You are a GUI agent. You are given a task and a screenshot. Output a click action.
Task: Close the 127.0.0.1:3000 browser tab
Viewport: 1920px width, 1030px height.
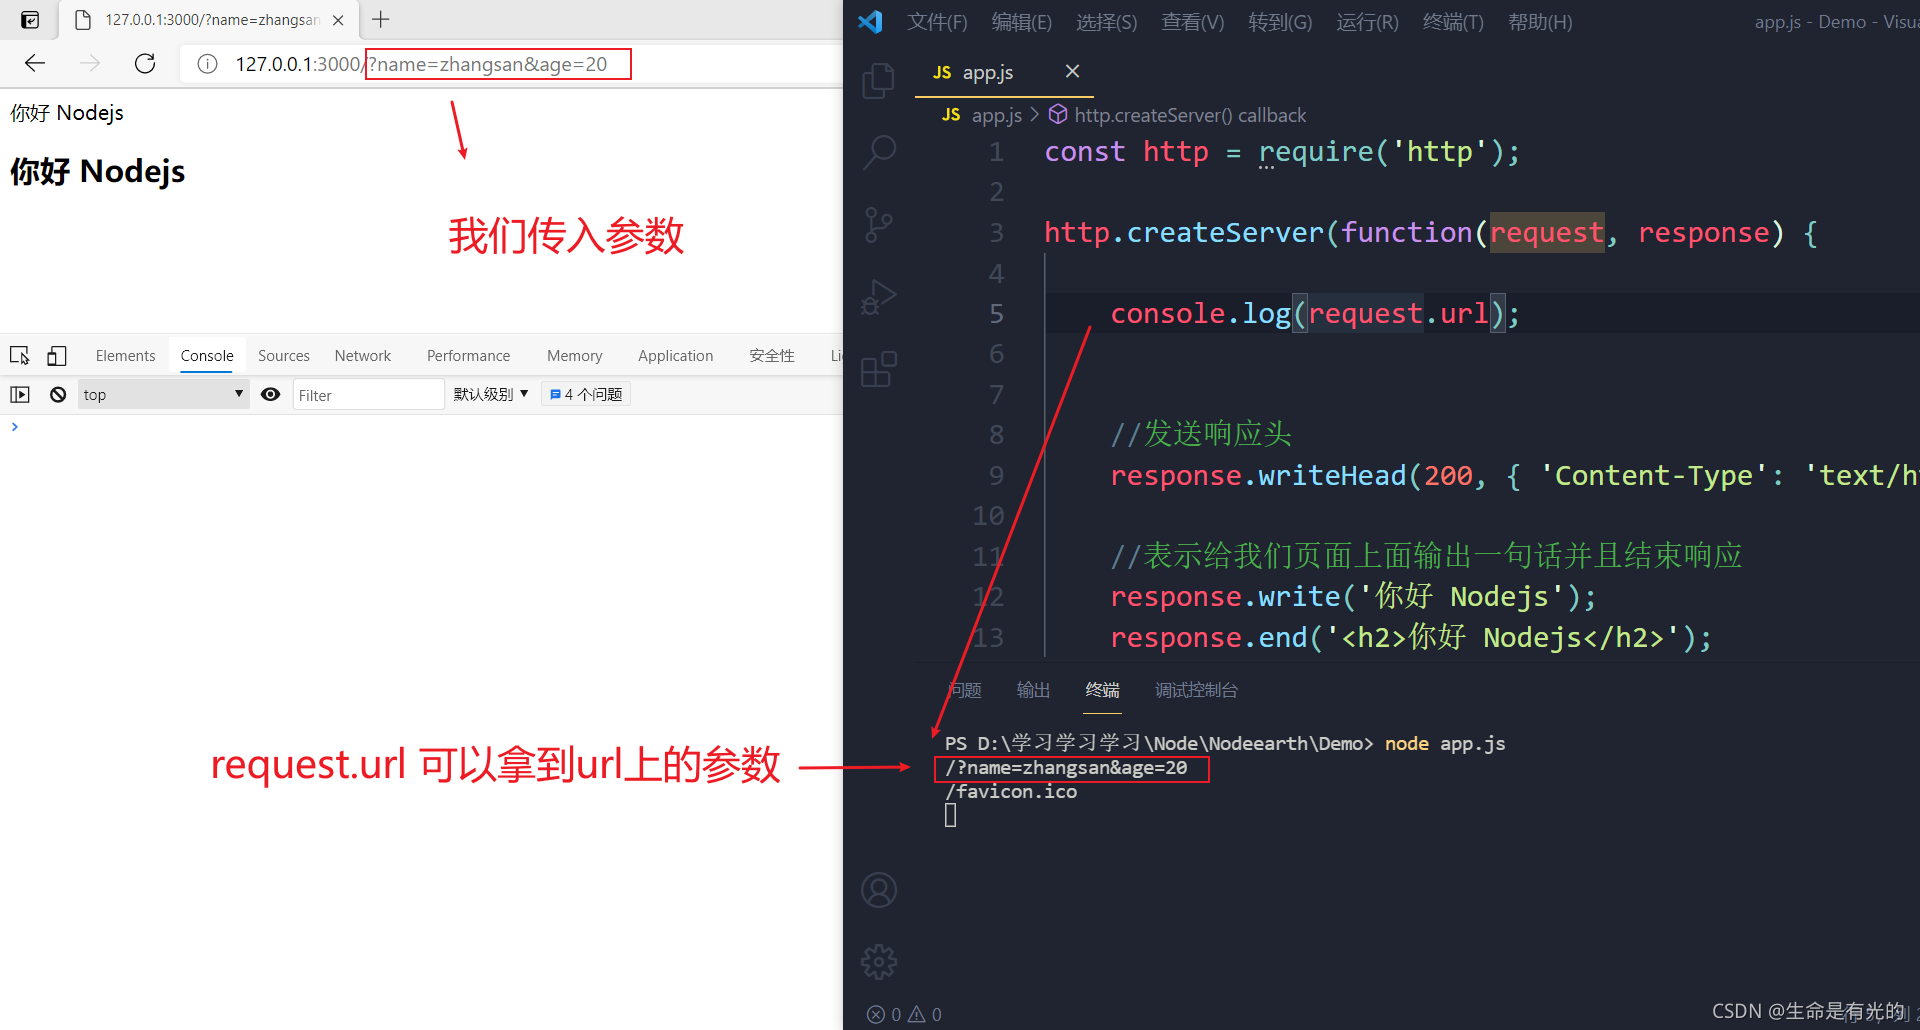tap(338, 20)
